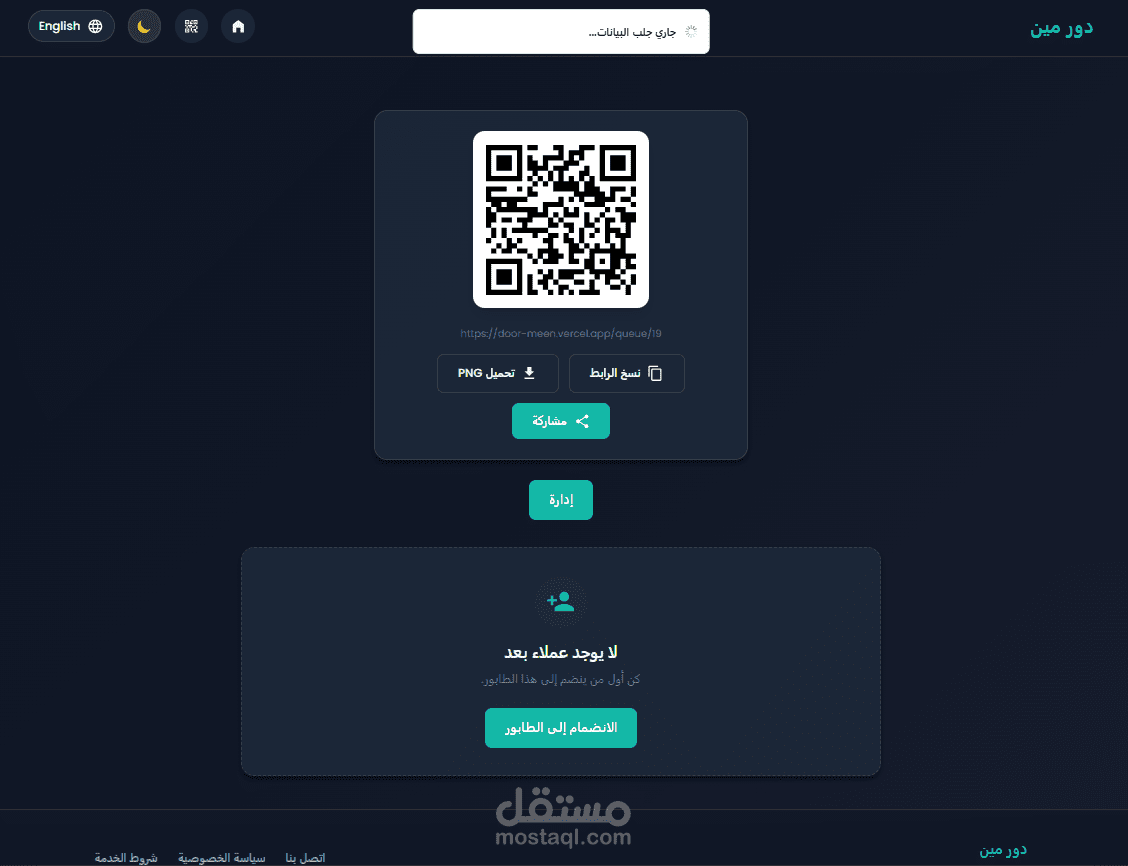Open management with إدارة button

pos(561,500)
